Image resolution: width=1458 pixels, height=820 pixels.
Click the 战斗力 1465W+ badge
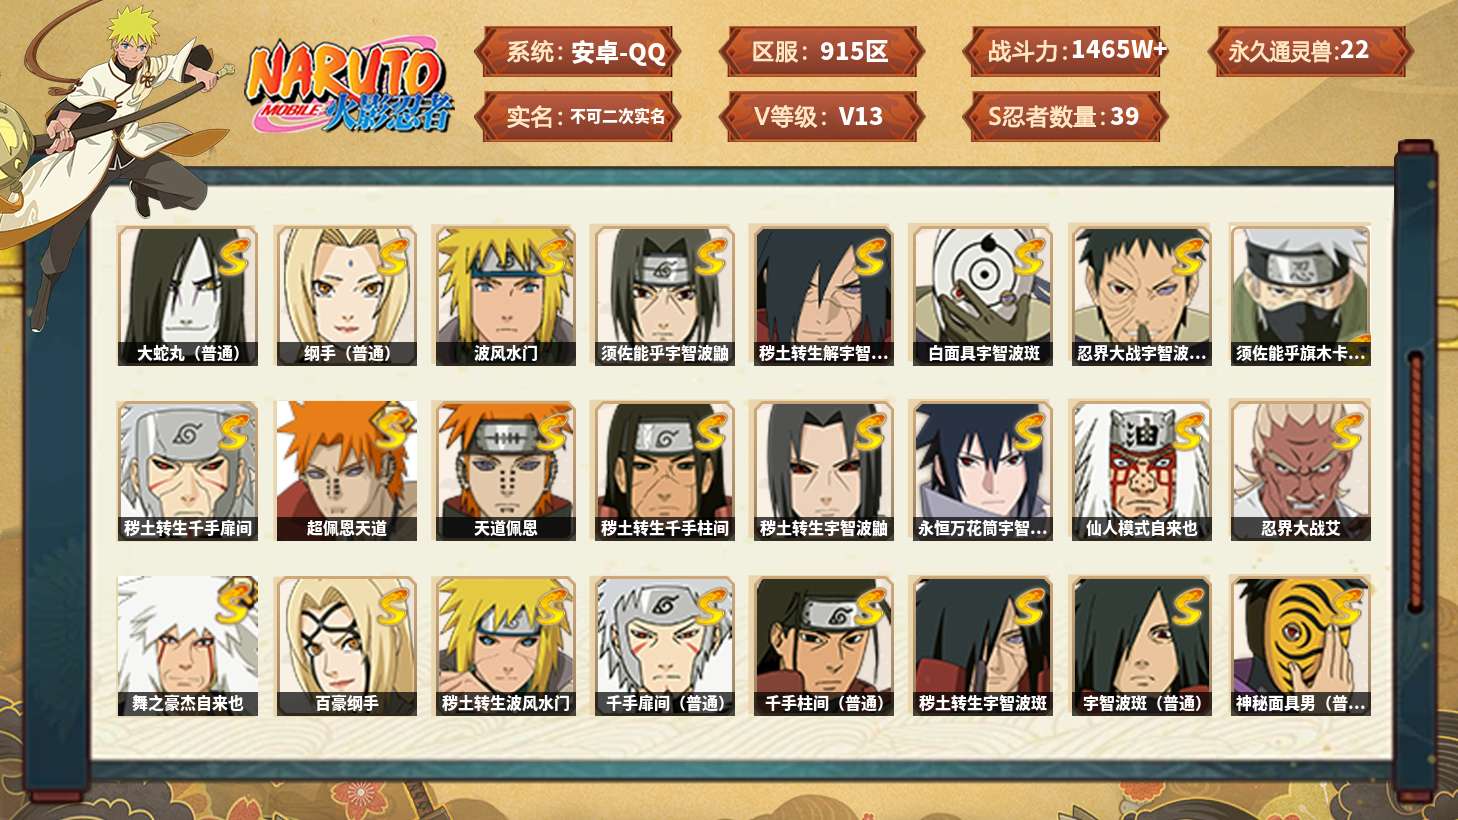click(x=1065, y=52)
